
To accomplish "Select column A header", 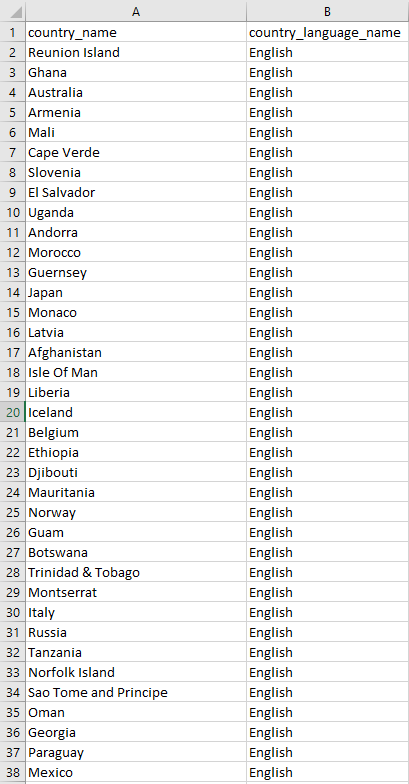I will pyautogui.click(x=136, y=11).
